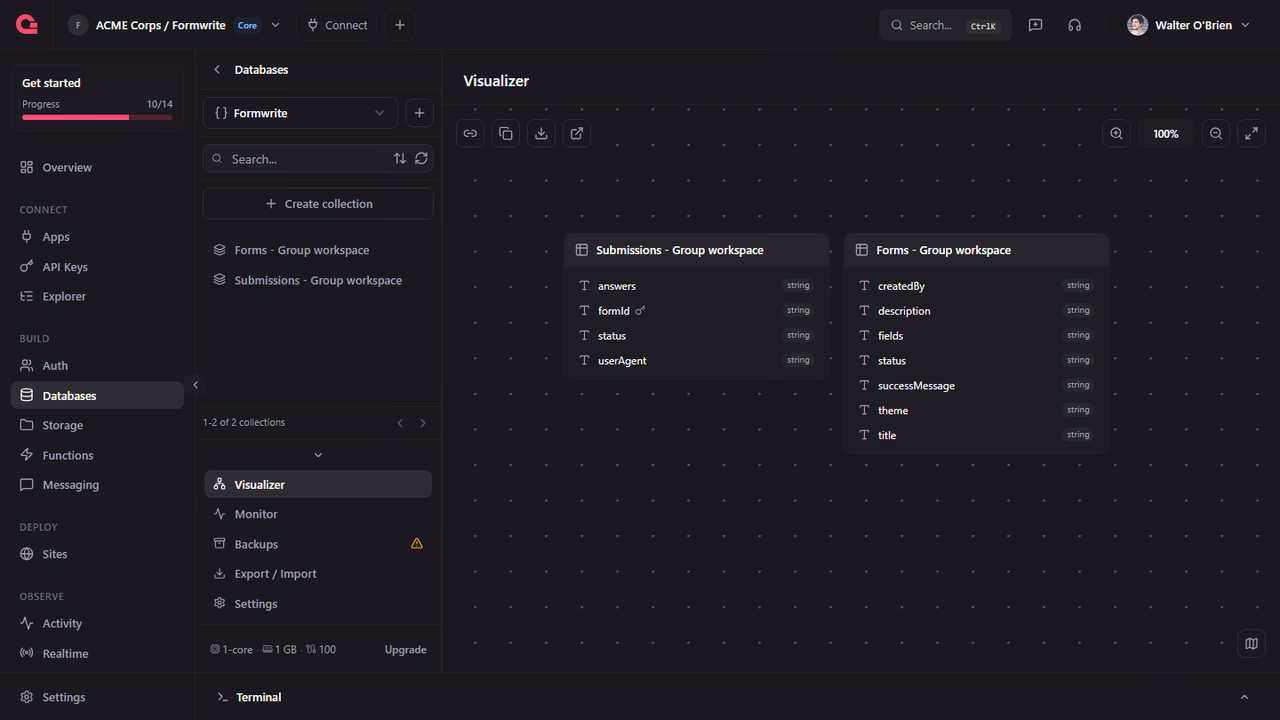This screenshot has height=720, width=1280.
Task: Download the schema diagram
Action: click(541, 133)
